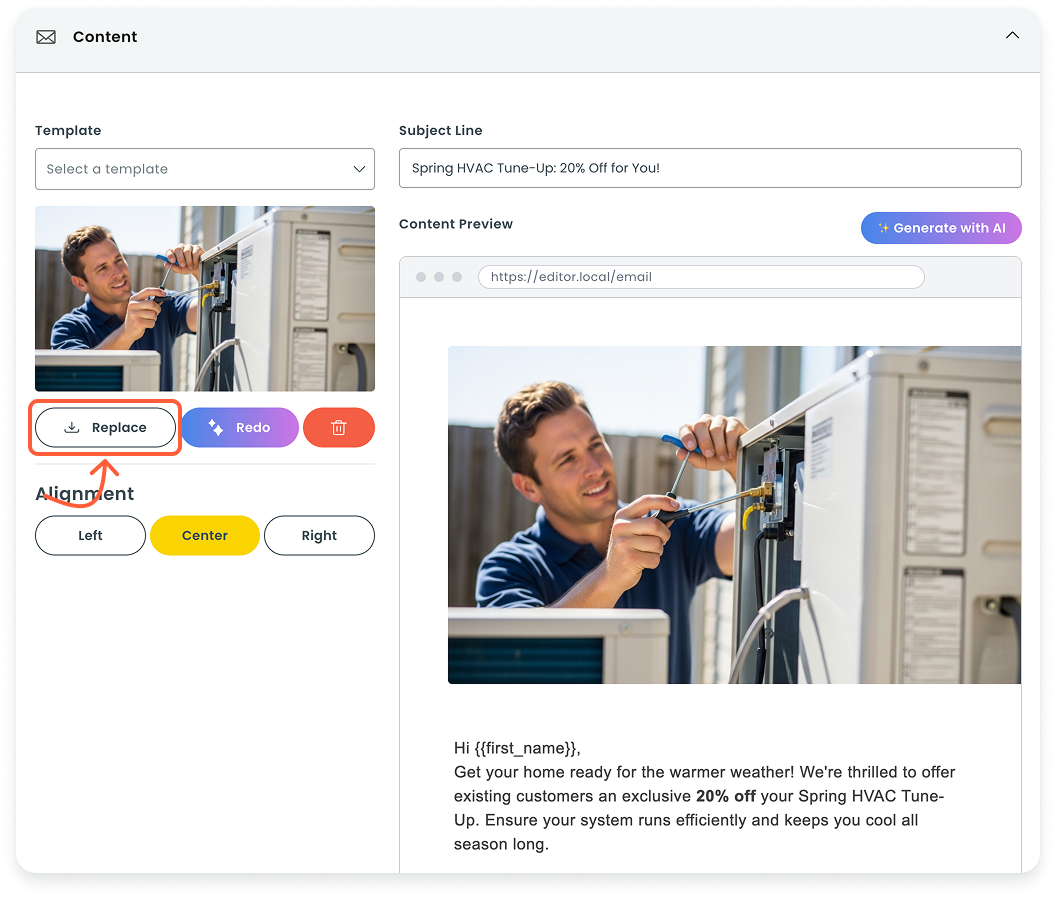Switch alignment to Right
The width and height of the screenshot is (1056, 897).
(319, 536)
